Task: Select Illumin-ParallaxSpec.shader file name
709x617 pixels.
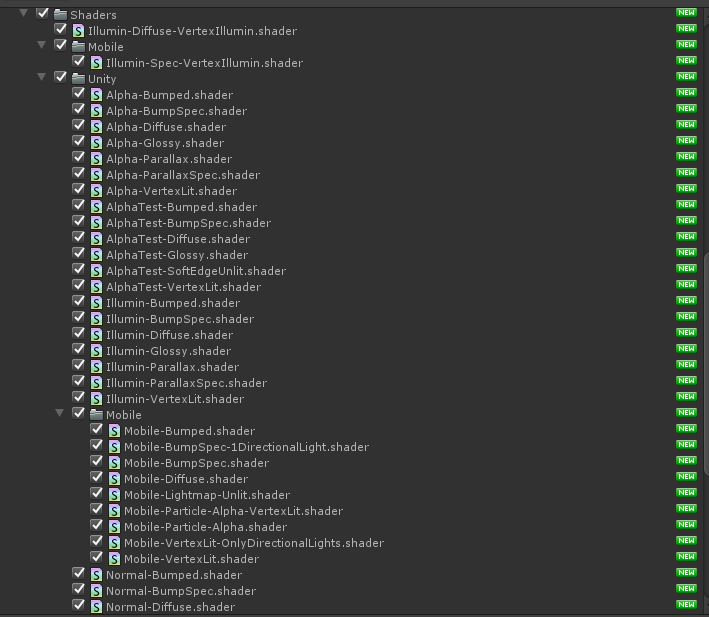Action: (x=186, y=383)
